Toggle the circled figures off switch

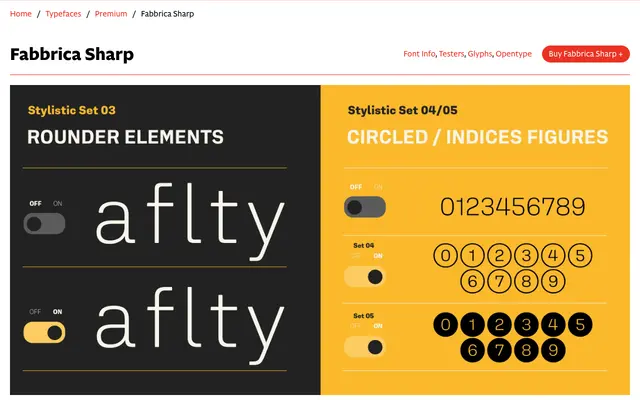(x=365, y=207)
